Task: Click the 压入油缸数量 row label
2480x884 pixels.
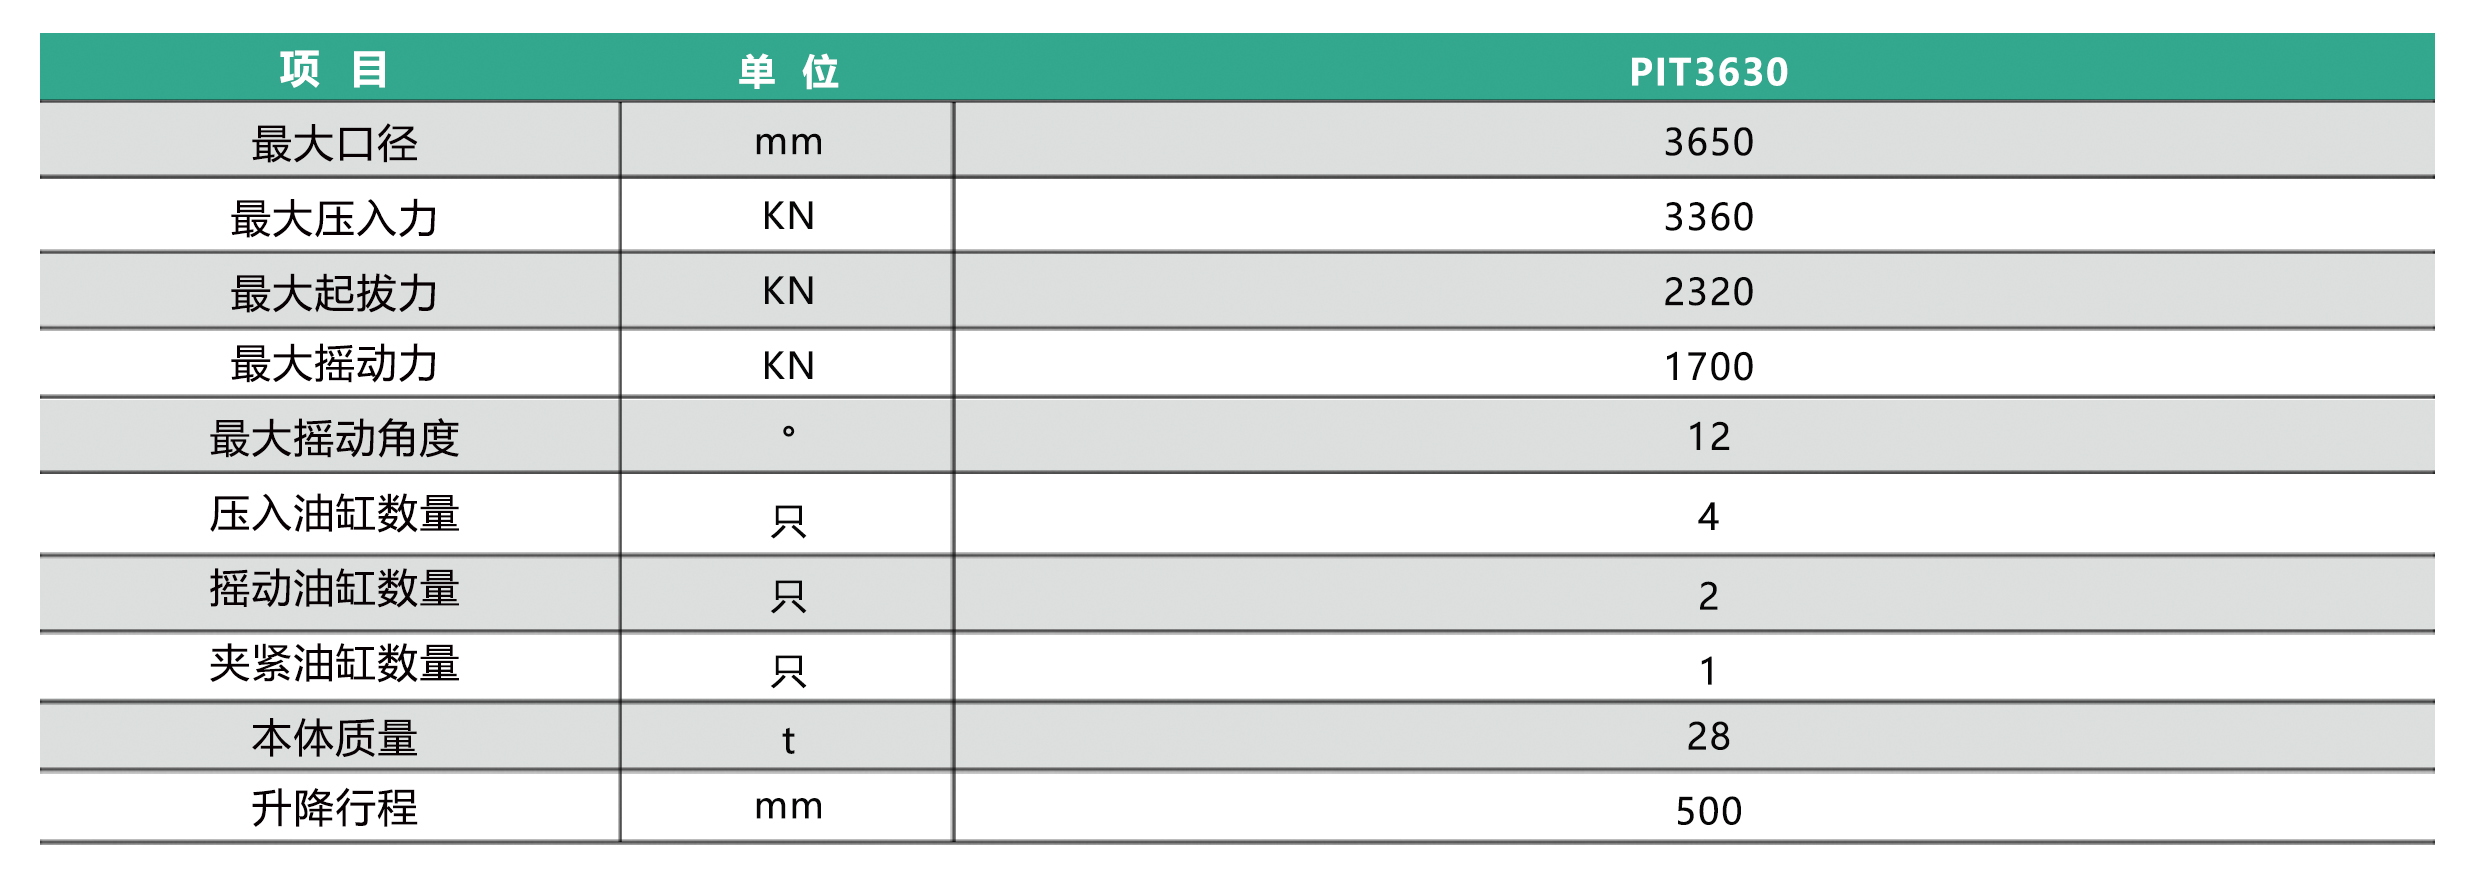Action: (x=334, y=514)
